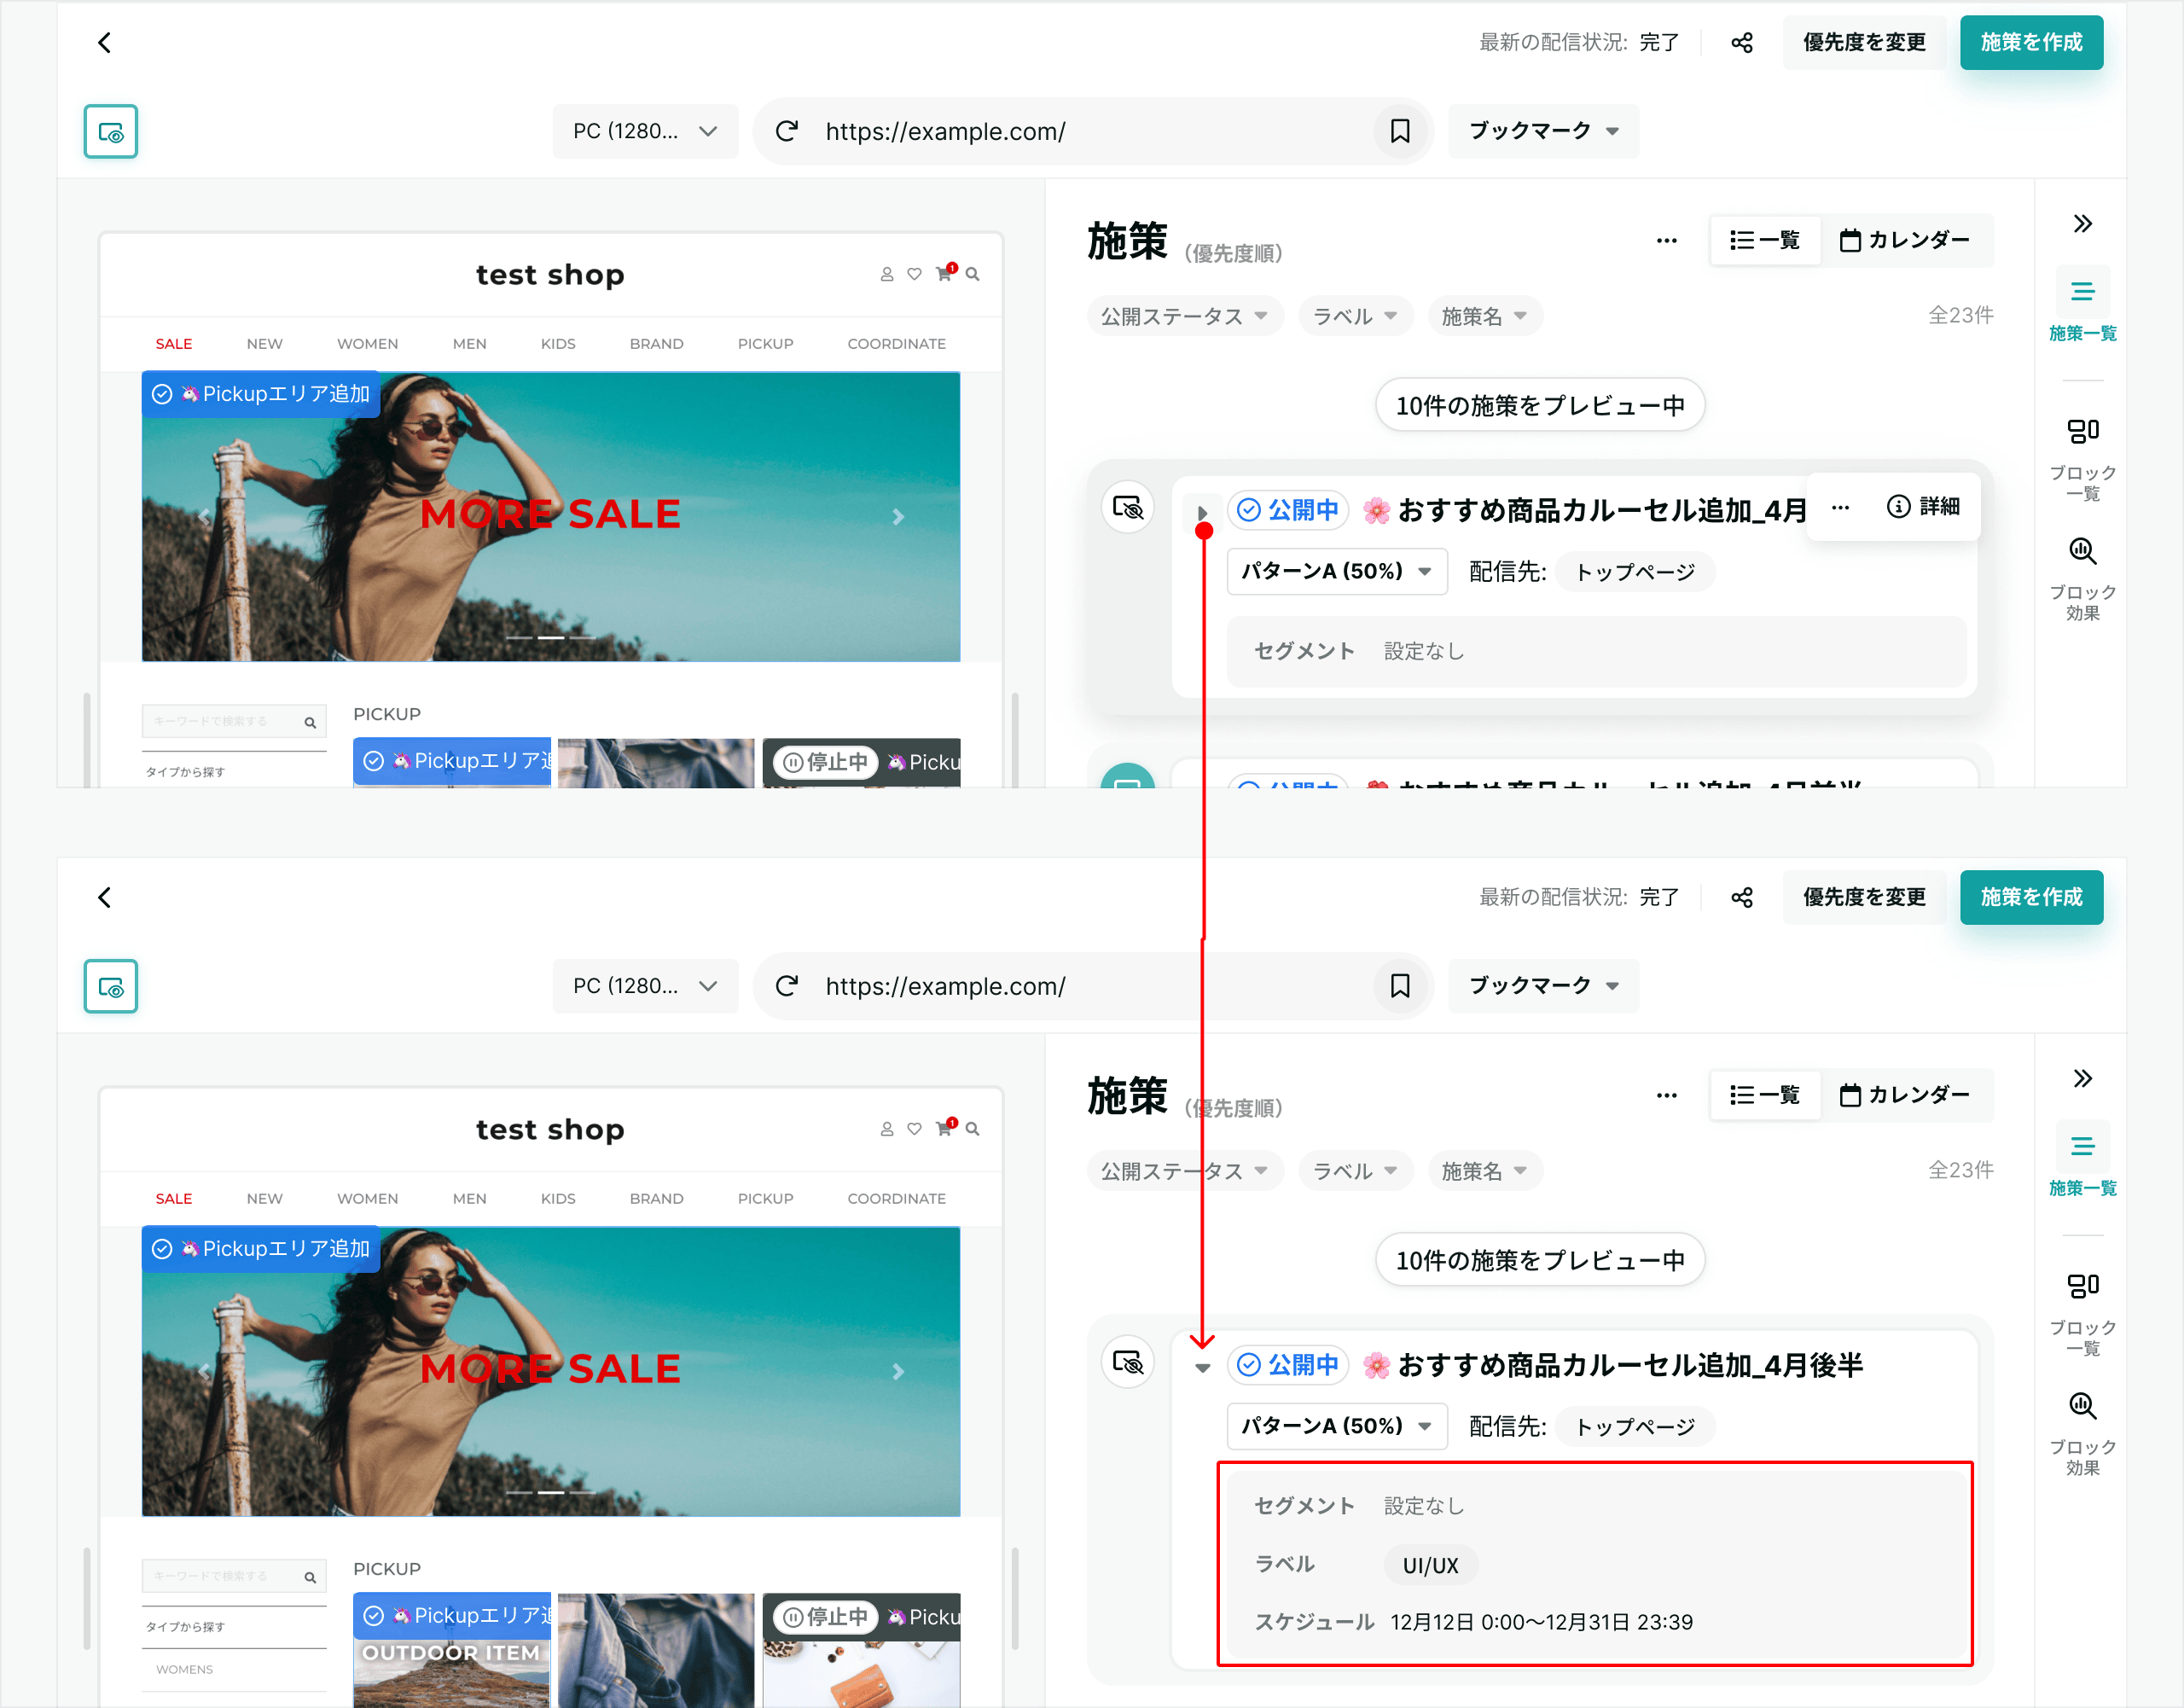Open ブロック一覧 in bottom panel sidebar

(2082, 1314)
